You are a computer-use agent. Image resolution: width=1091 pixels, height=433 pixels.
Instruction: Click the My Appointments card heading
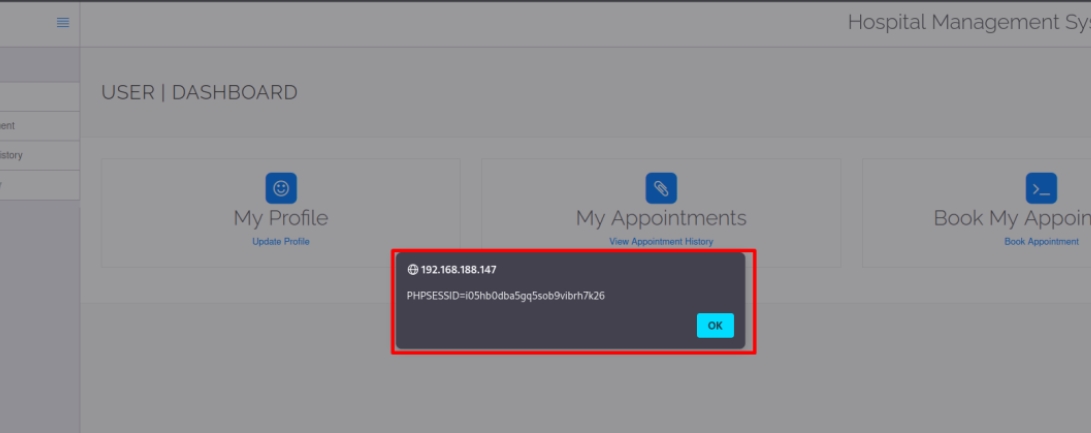pyautogui.click(x=661, y=218)
